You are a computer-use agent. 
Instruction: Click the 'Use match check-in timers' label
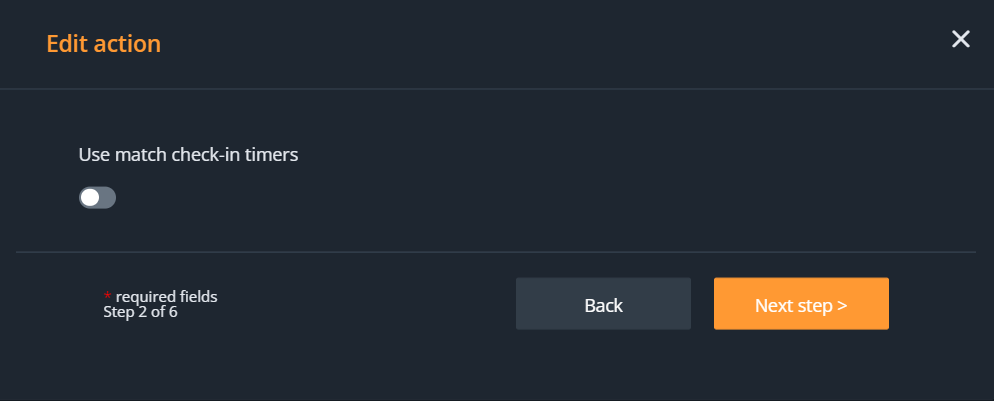188,155
